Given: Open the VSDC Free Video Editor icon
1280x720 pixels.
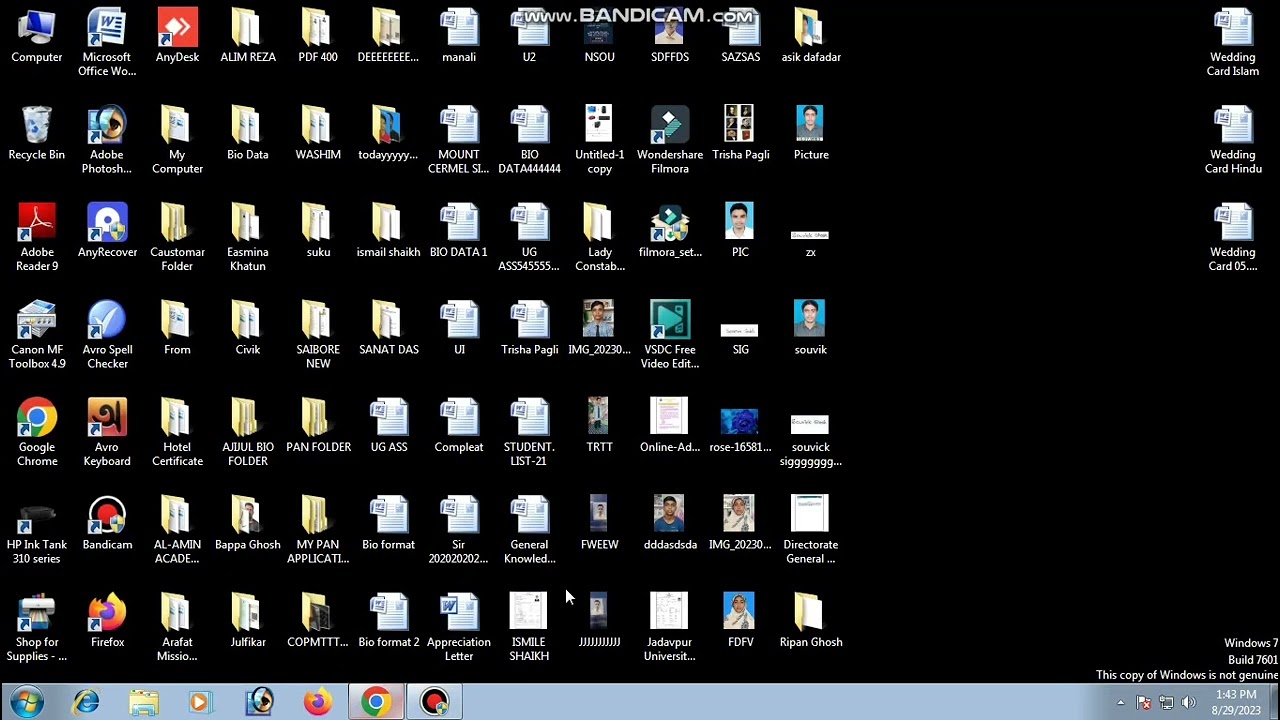Looking at the screenshot, I should click(x=670, y=335).
